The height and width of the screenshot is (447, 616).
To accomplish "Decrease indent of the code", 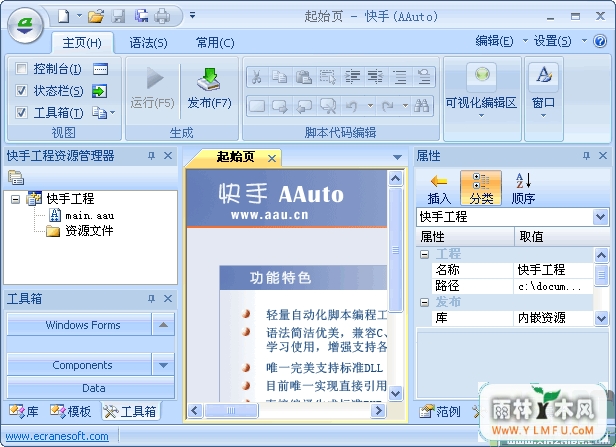I will point(376,77).
